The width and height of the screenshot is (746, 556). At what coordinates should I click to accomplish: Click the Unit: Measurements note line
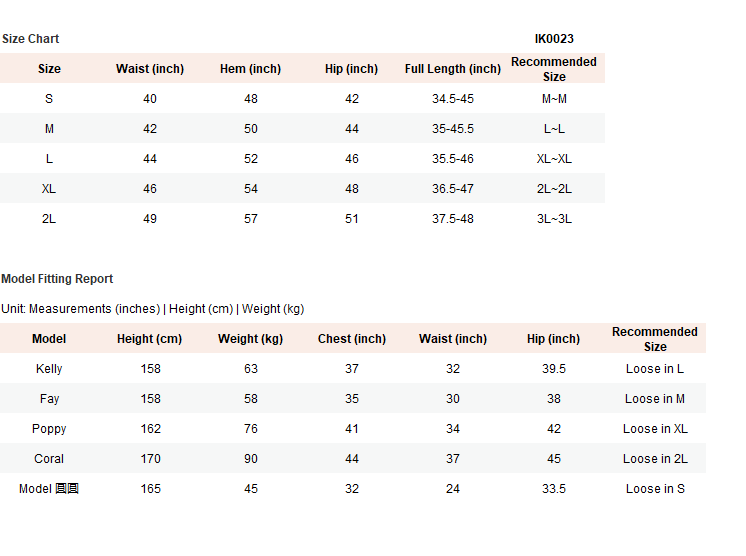tap(152, 309)
